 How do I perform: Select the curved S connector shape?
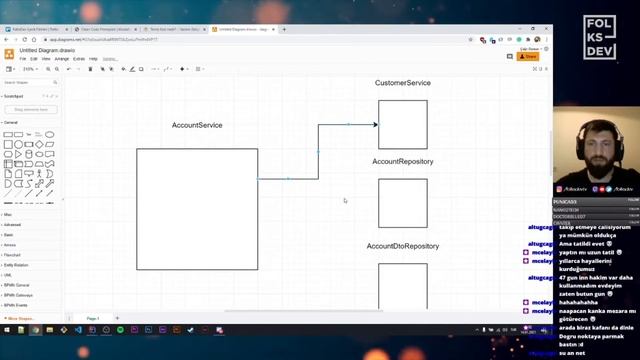click(29, 184)
